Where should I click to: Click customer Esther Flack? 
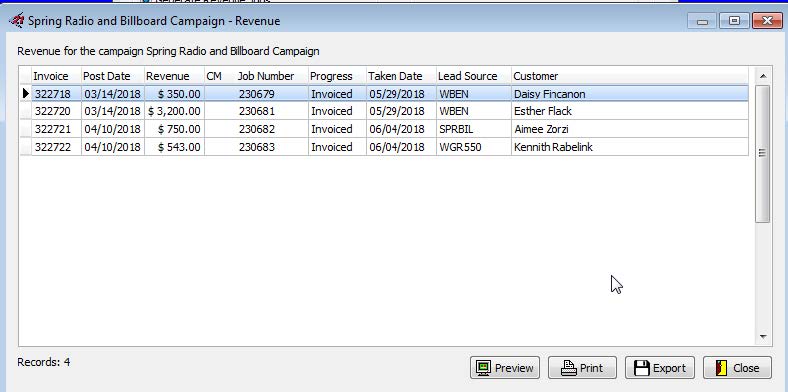[x=630, y=111]
